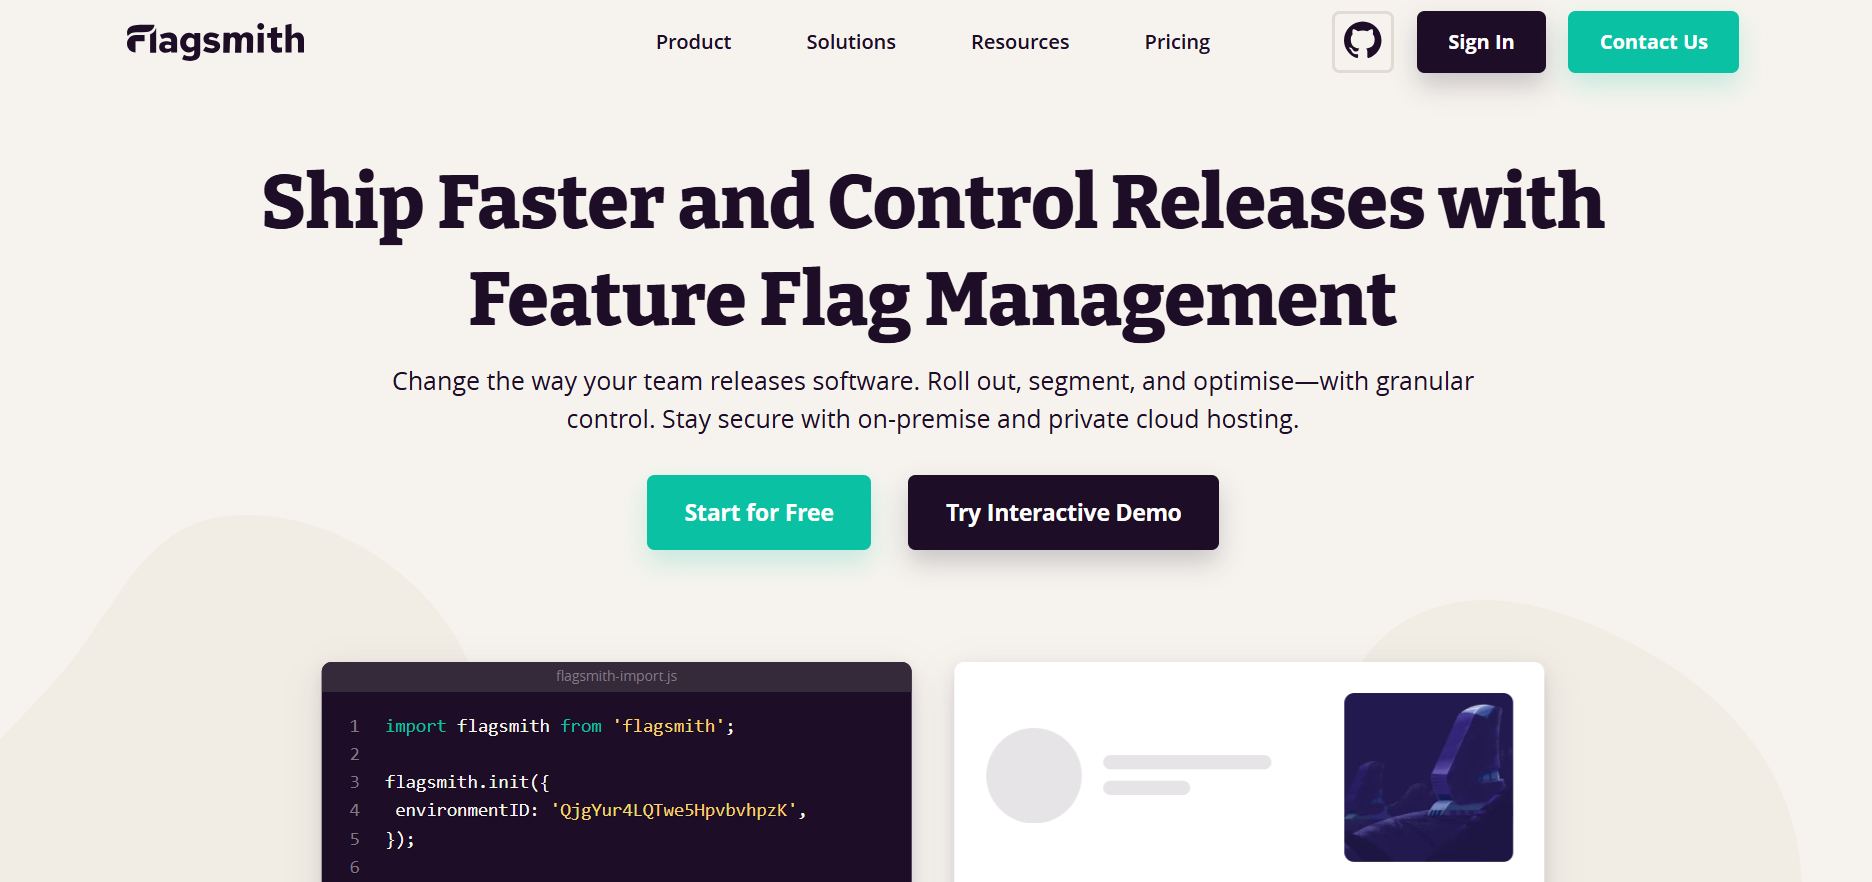Open the GitHub repository icon
This screenshot has width=1872, height=882.
(x=1362, y=42)
